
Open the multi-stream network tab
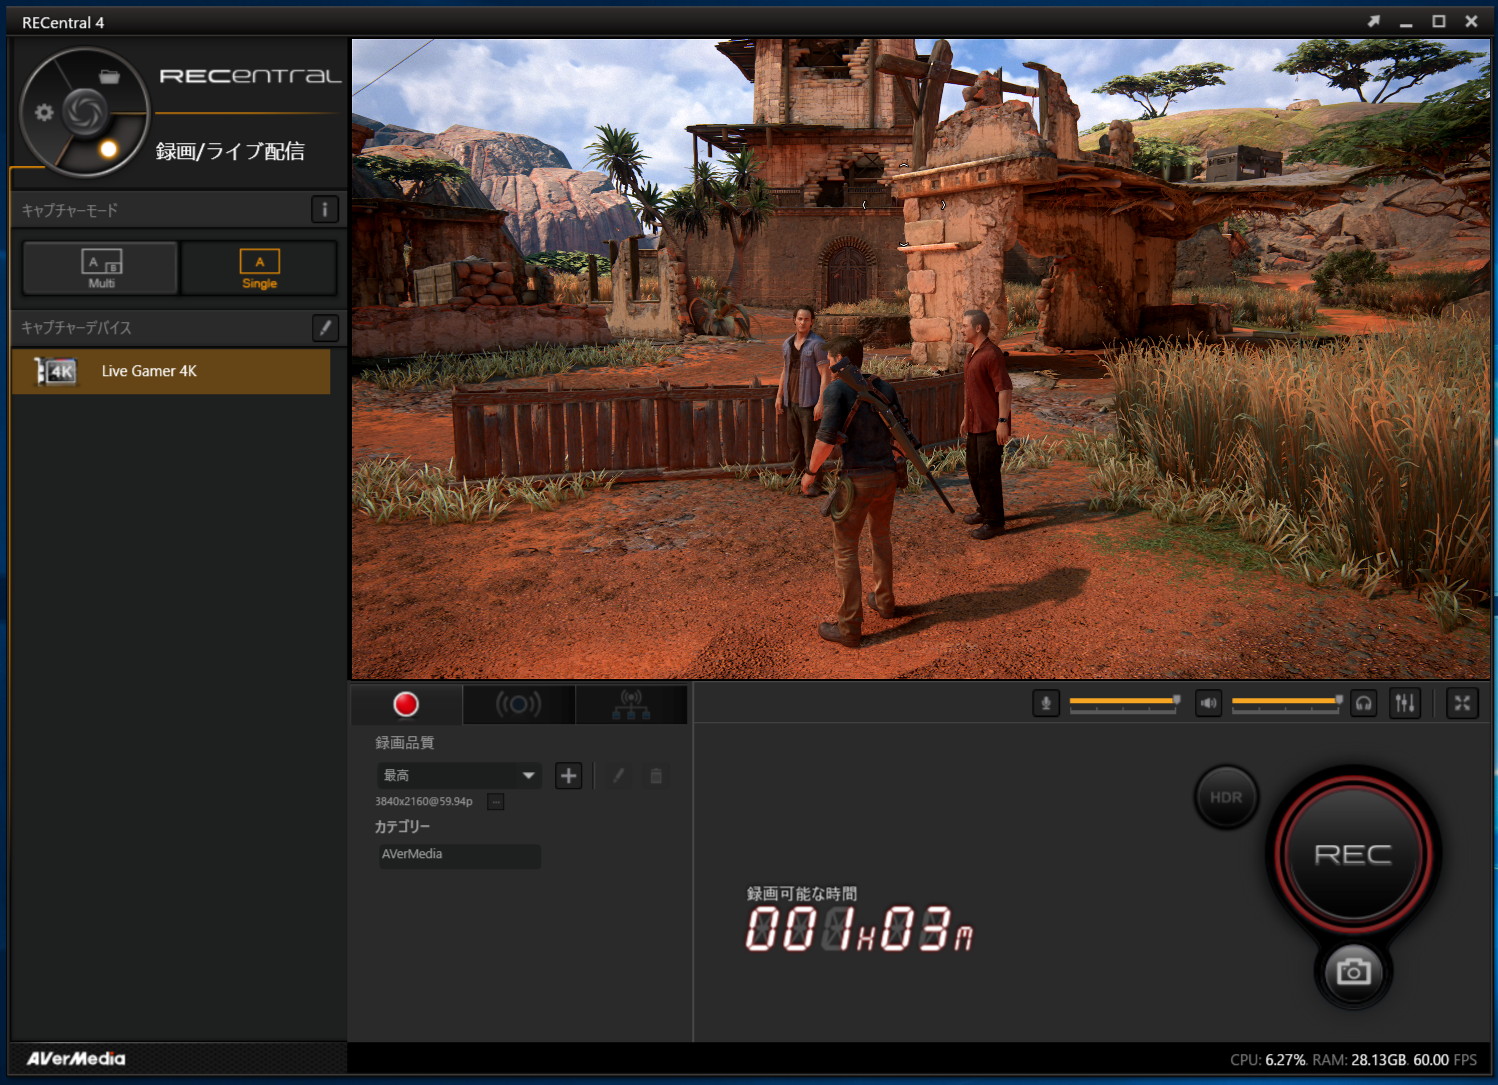[631, 704]
